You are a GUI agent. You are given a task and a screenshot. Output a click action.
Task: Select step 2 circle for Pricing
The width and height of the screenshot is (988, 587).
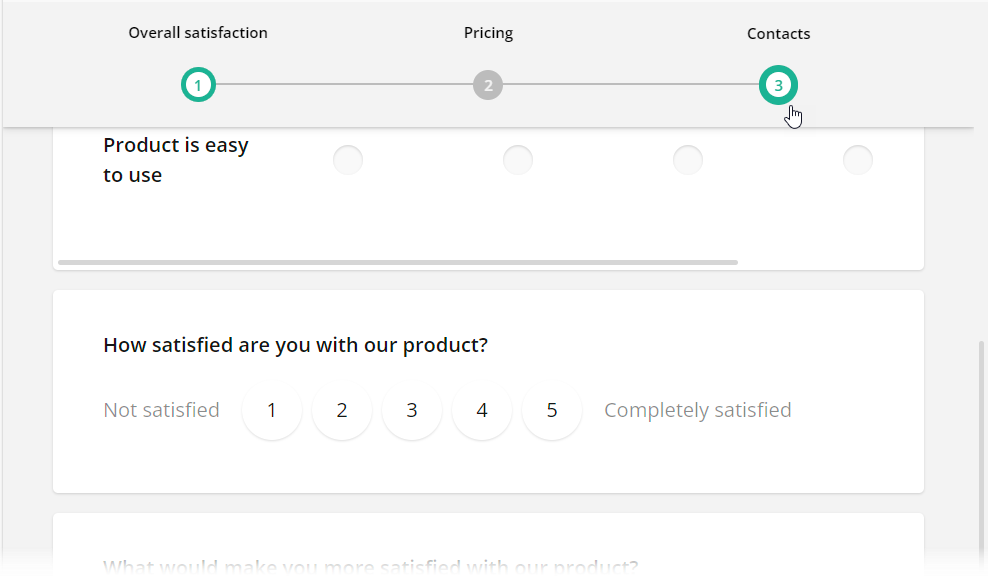pyautogui.click(x=488, y=85)
